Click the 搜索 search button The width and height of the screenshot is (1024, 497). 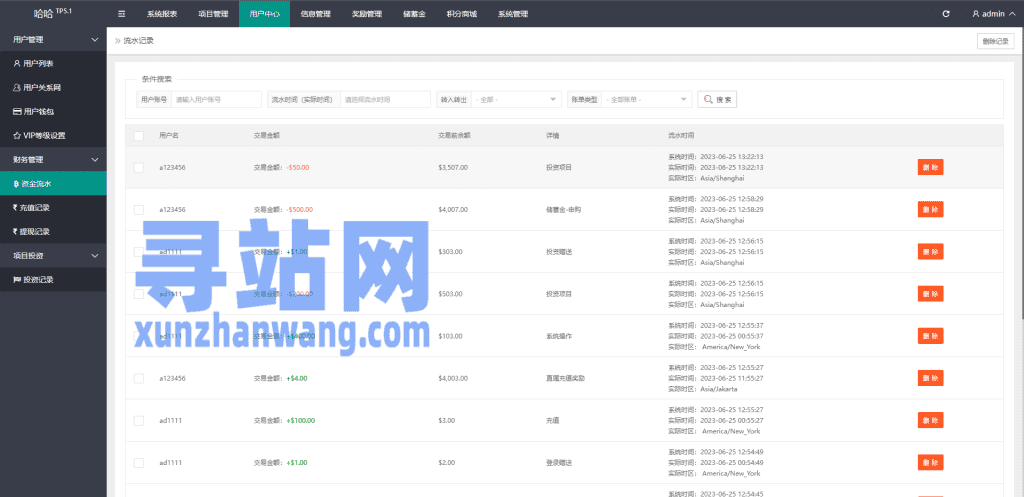tap(717, 99)
